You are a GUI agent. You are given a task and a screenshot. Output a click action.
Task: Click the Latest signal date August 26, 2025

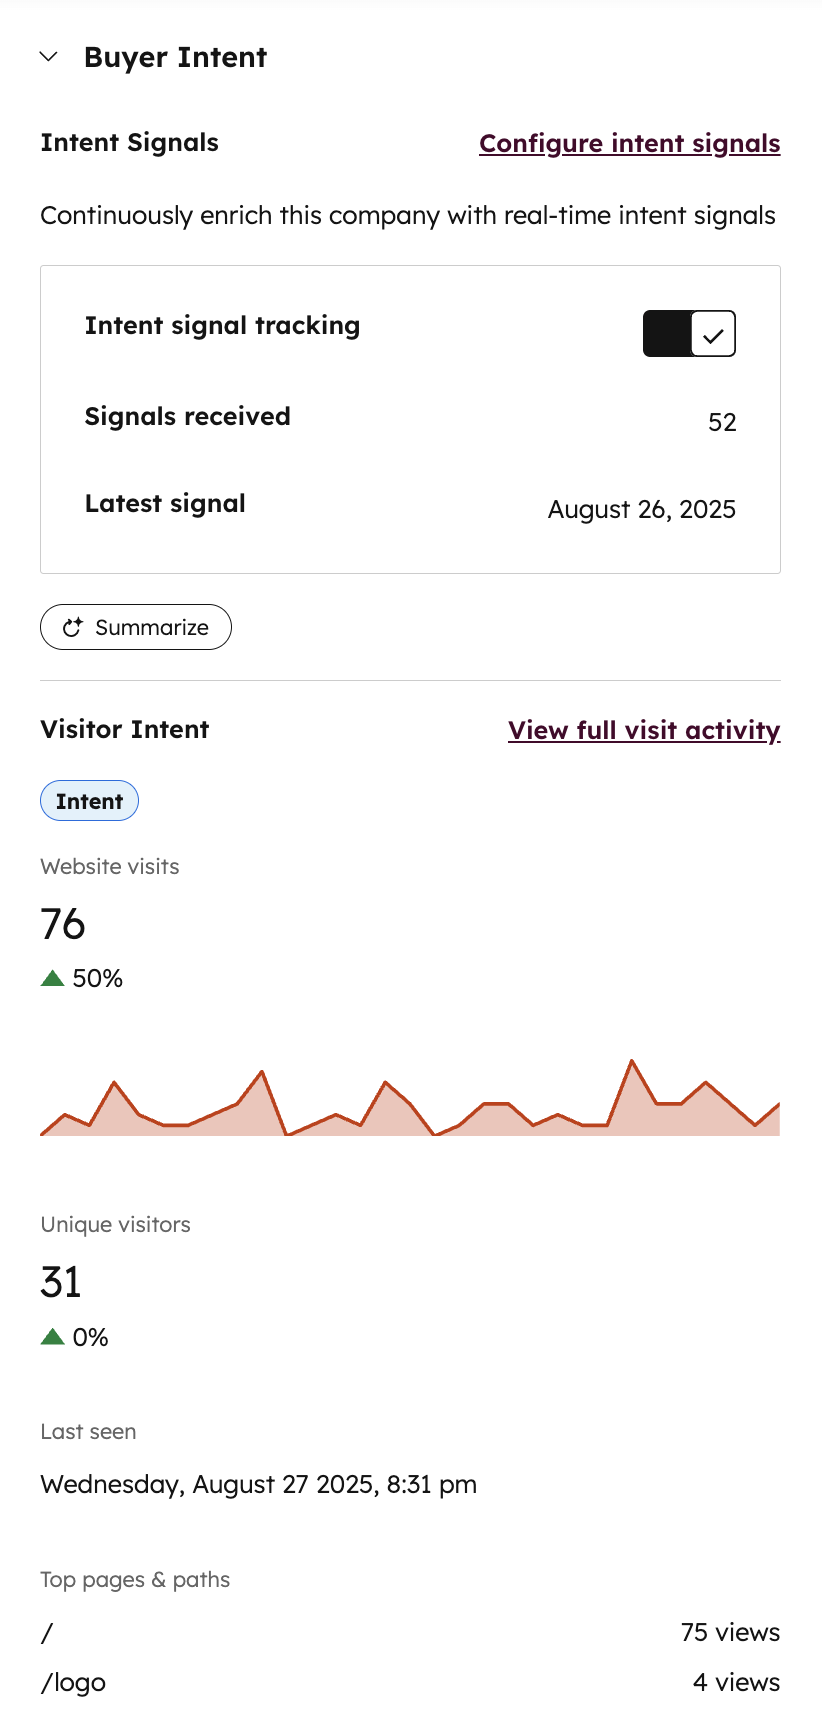pos(642,509)
